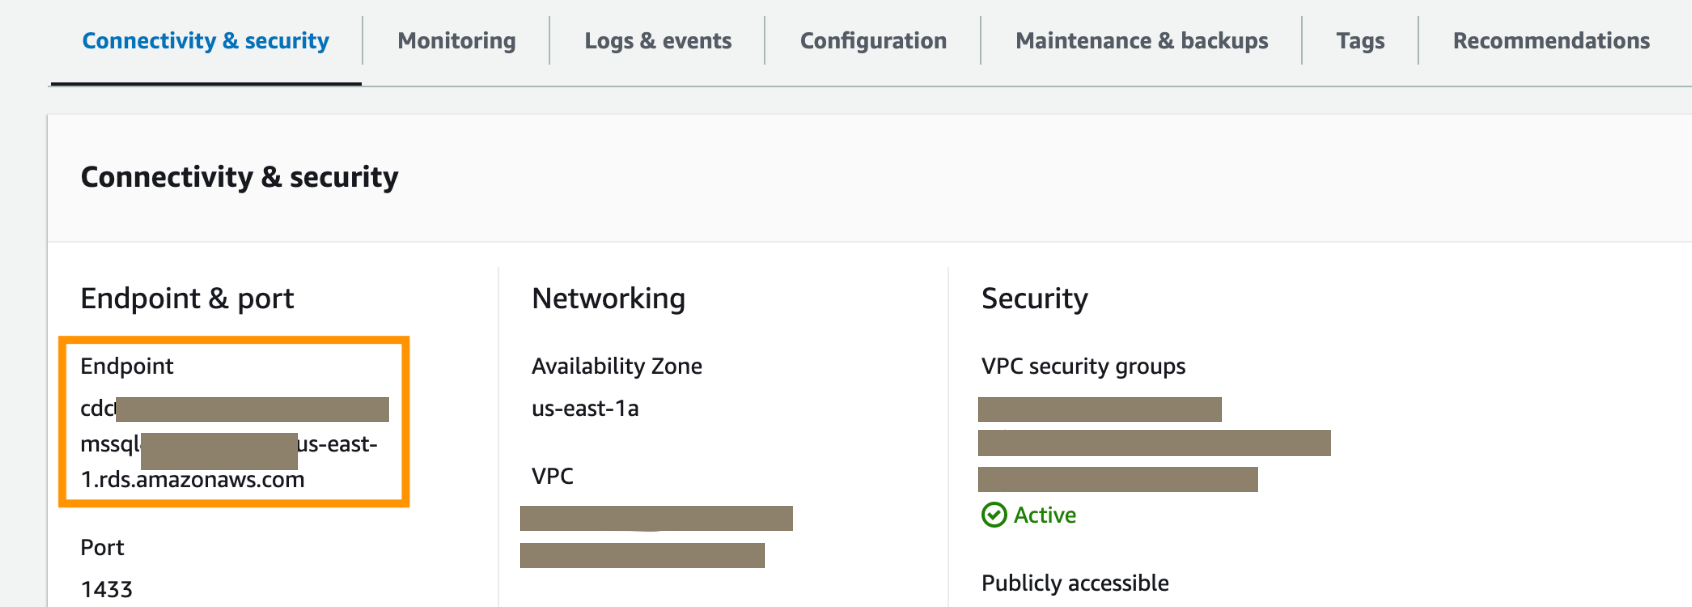Image resolution: width=1692 pixels, height=607 pixels.
Task: Select the endpoint text ending in 1.rds.amazonaws.com
Action: (x=229, y=444)
